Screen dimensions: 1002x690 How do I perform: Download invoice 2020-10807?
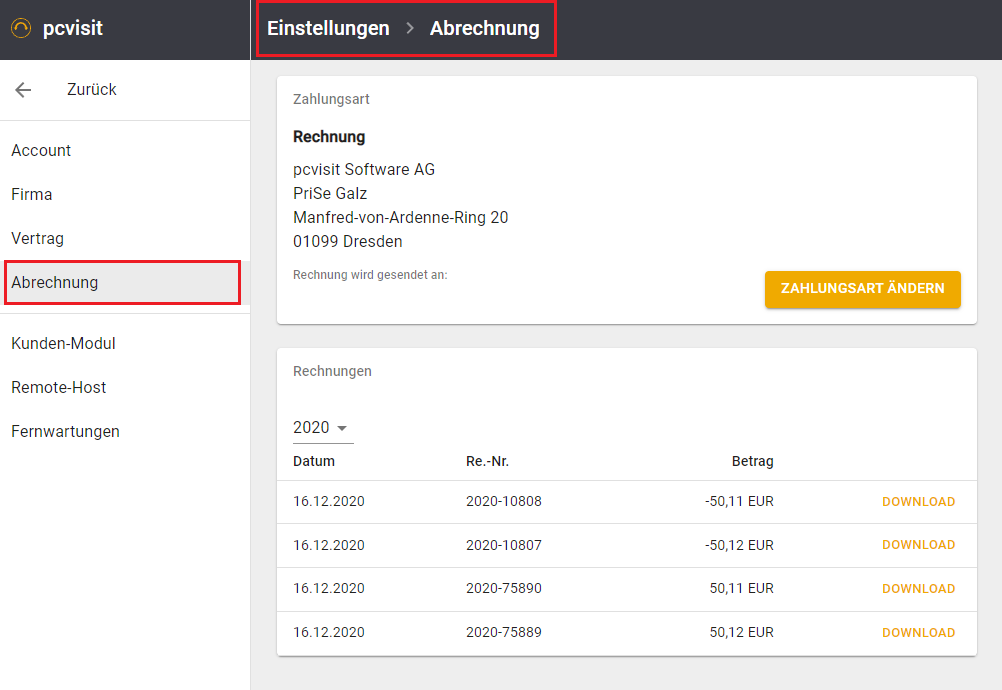pyautogui.click(x=918, y=545)
